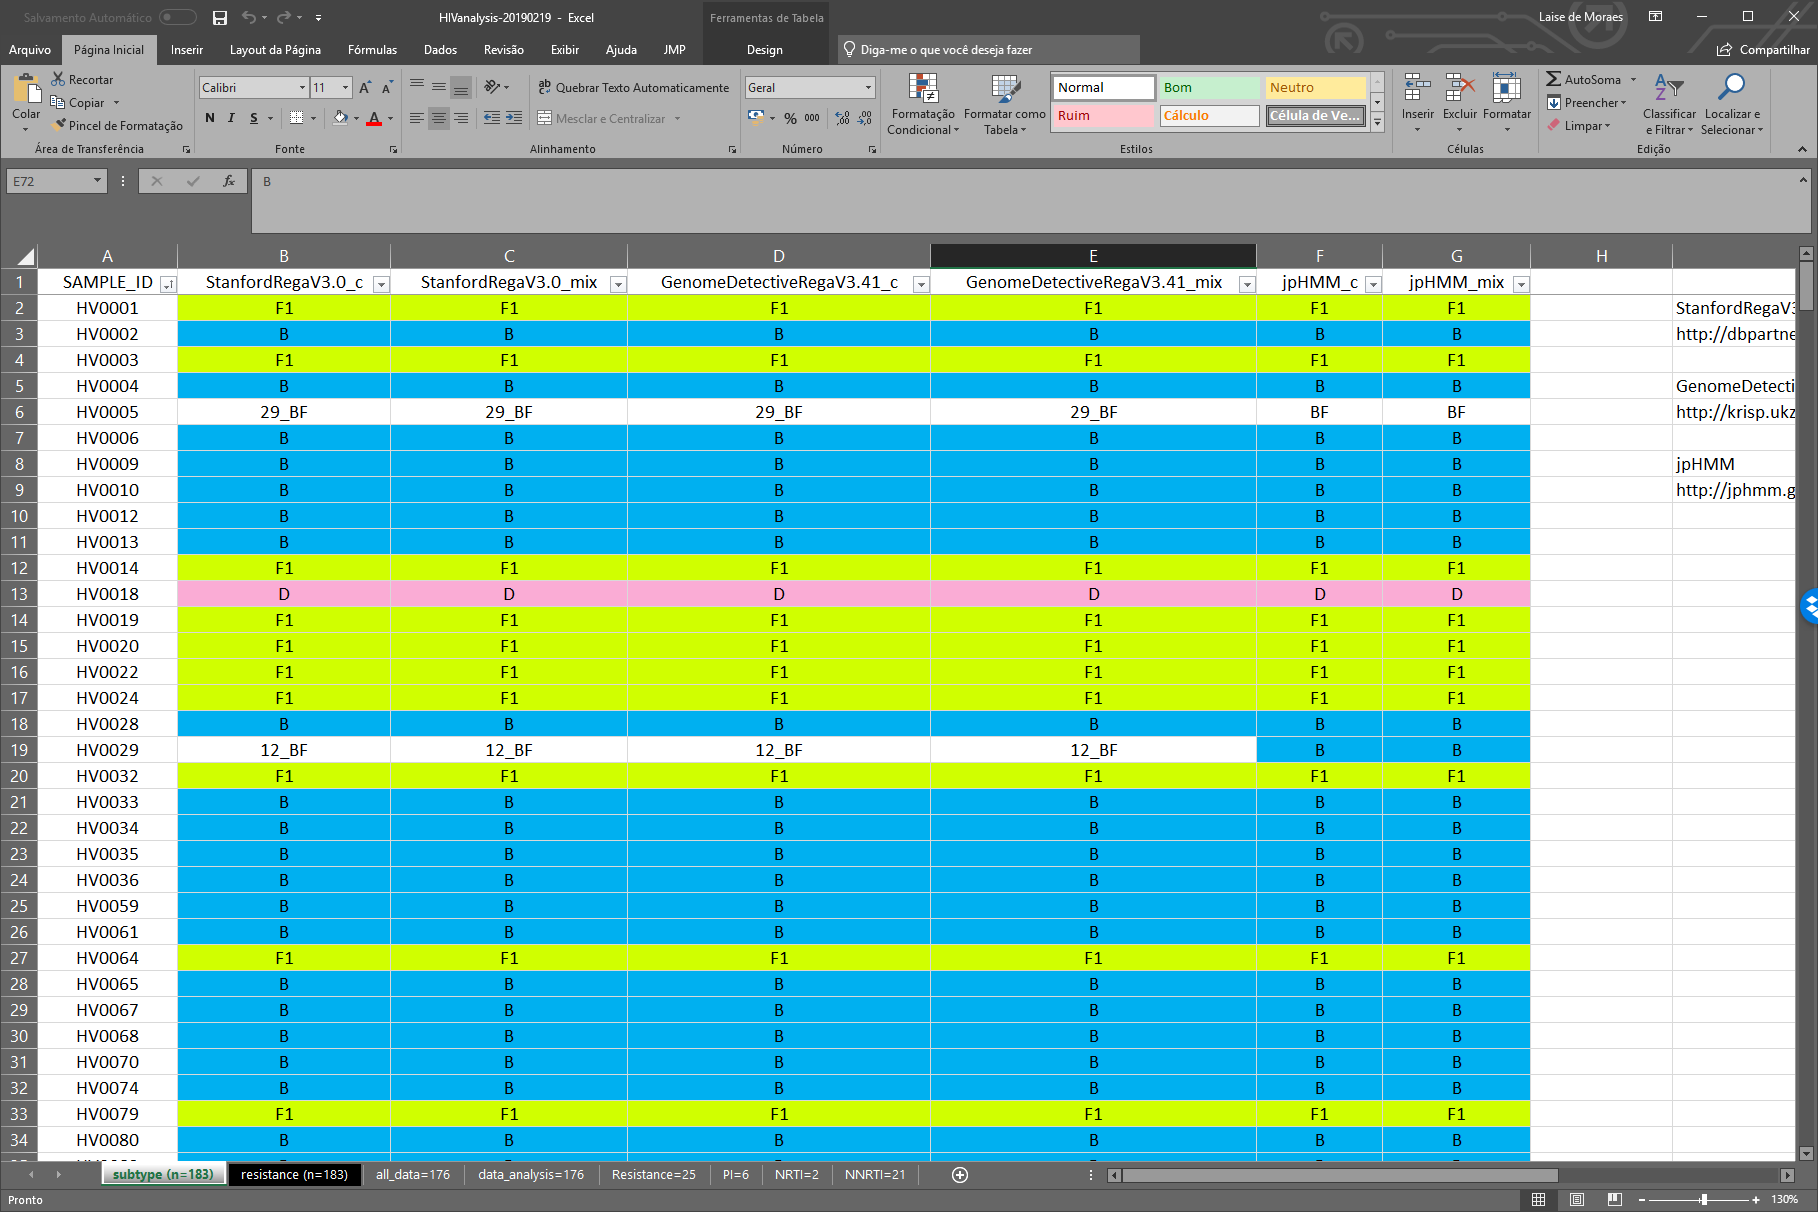This screenshot has height=1212, width=1818.
Task: Apply the percent style format
Action: point(790,118)
